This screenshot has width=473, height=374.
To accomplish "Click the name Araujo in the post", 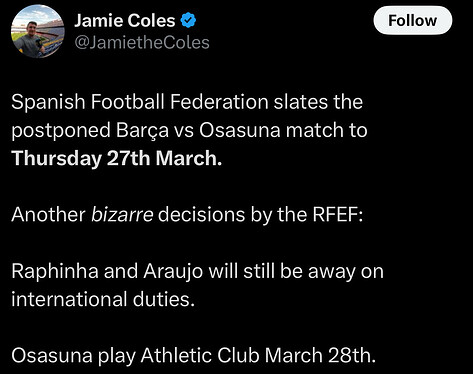I will coord(173,272).
